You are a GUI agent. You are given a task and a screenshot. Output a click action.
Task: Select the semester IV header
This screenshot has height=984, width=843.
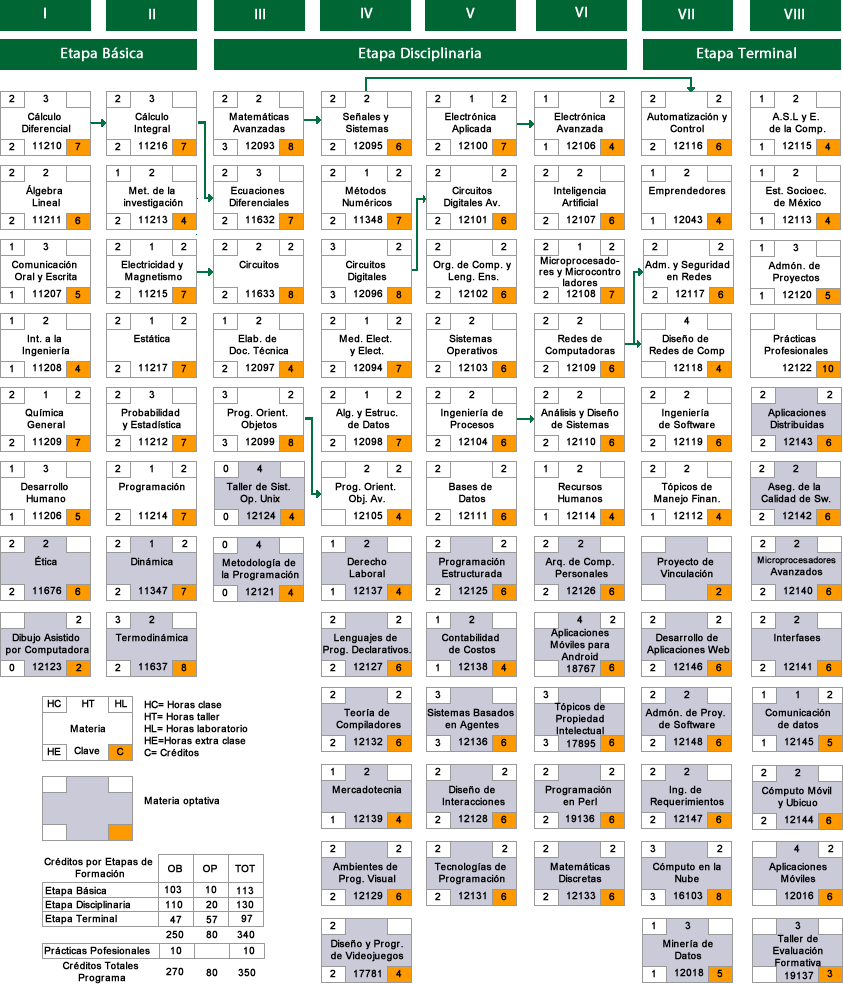pos(366,14)
